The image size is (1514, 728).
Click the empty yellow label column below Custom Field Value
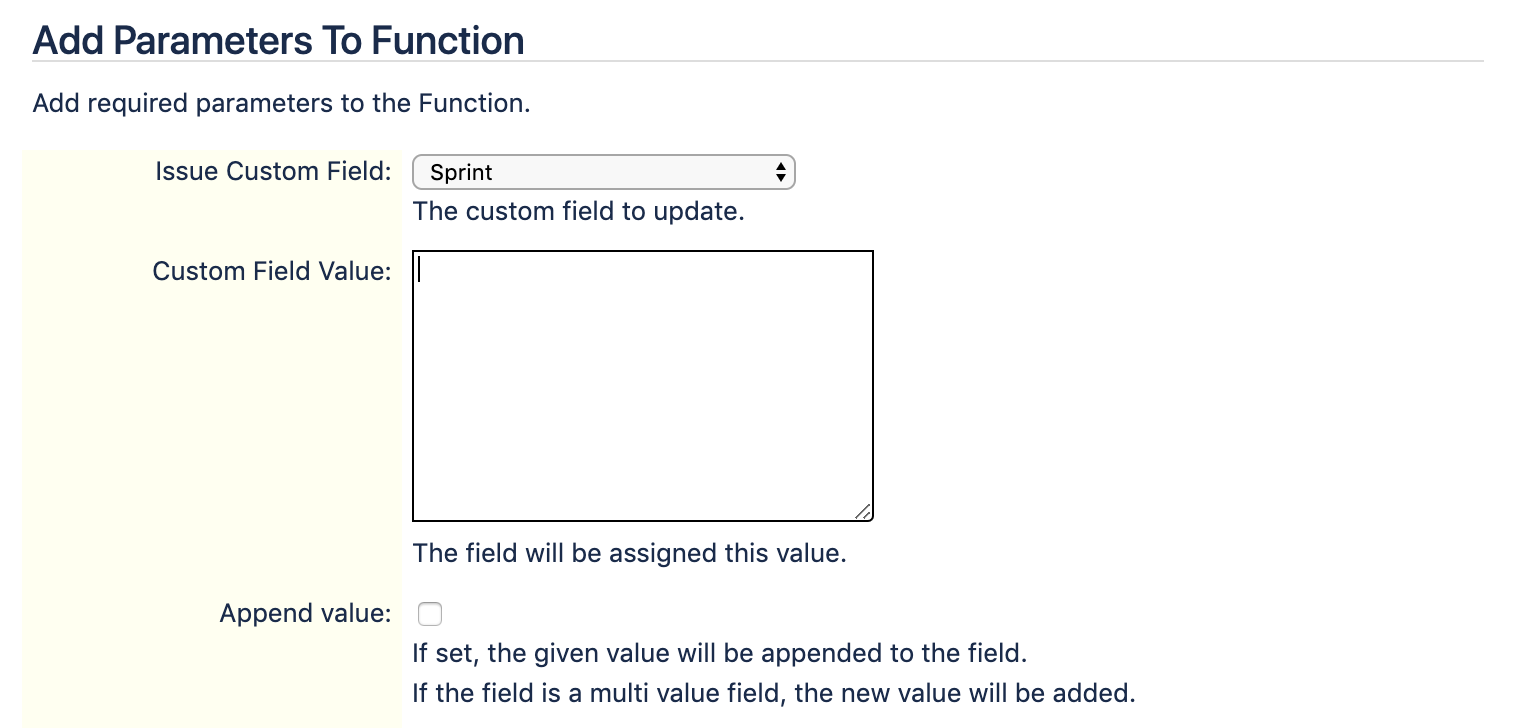point(212,440)
